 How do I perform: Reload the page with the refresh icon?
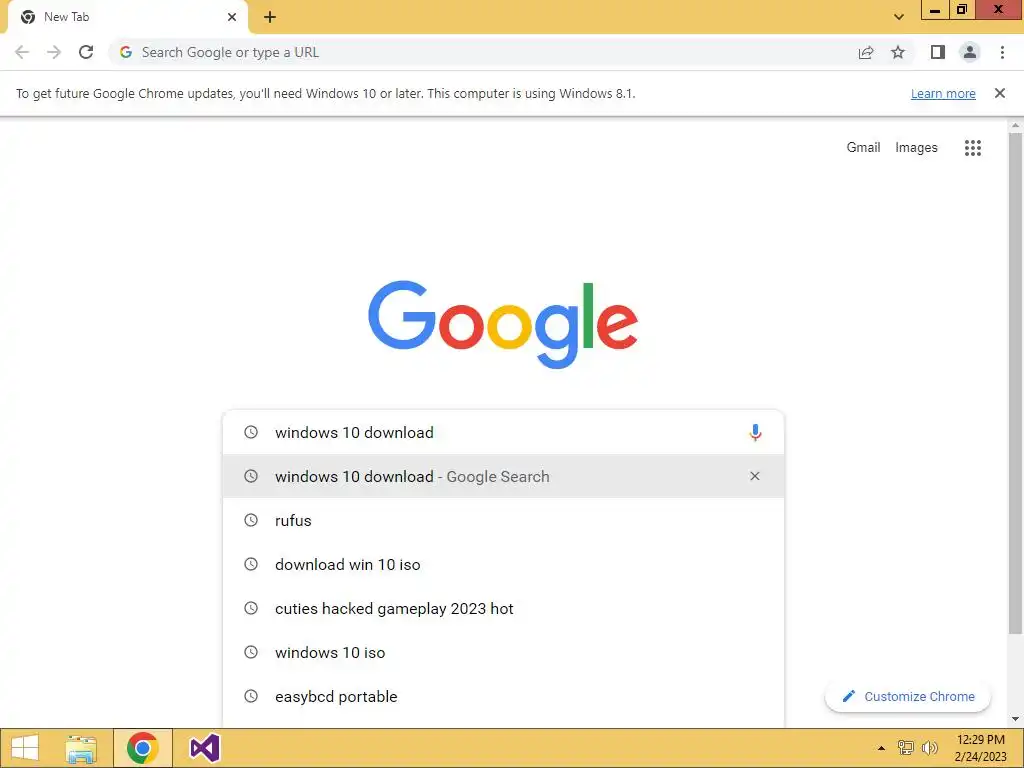(86, 52)
